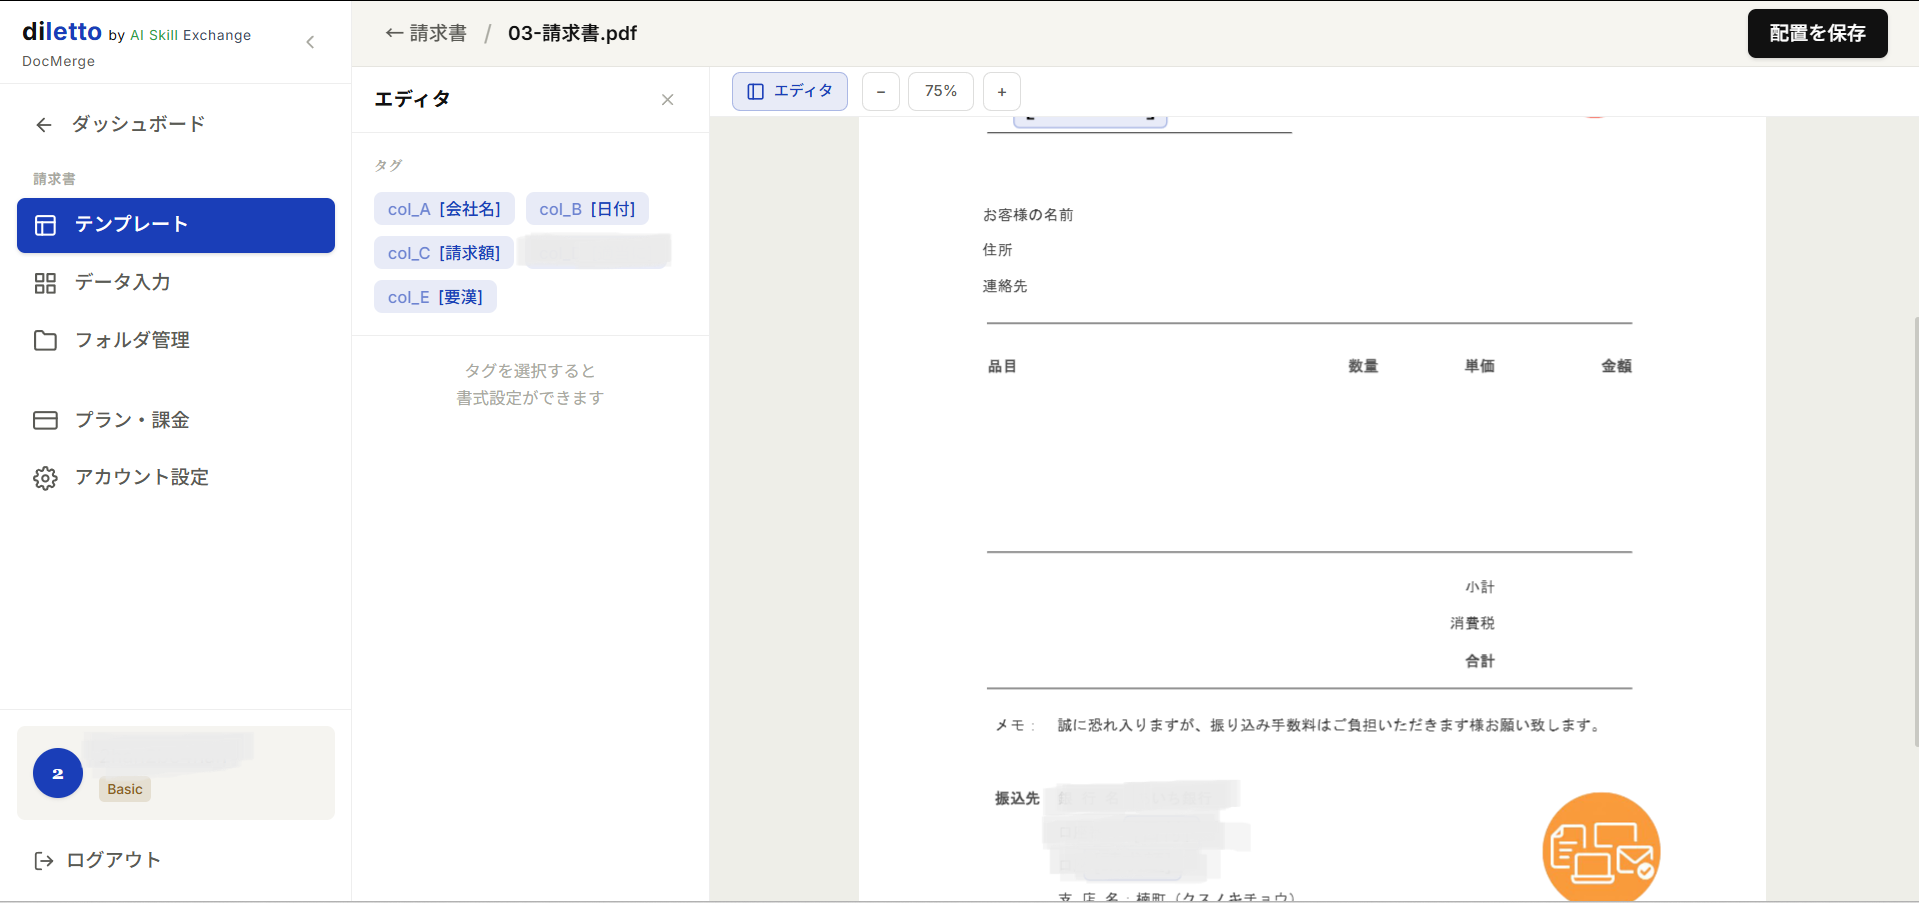
Task: Click the template layout icon in the sidebar
Action: [45, 225]
